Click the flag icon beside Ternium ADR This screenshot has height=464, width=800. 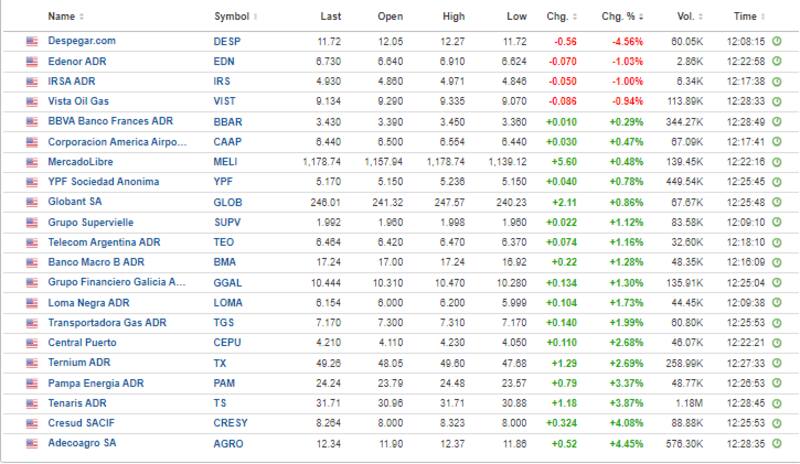pyautogui.click(x=32, y=363)
